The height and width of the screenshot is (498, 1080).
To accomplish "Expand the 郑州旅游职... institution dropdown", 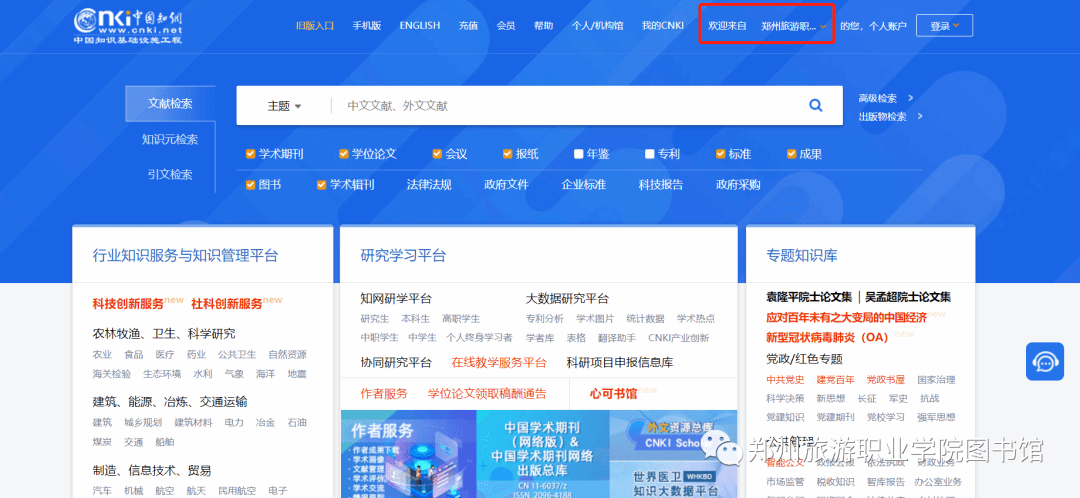I will (x=794, y=26).
